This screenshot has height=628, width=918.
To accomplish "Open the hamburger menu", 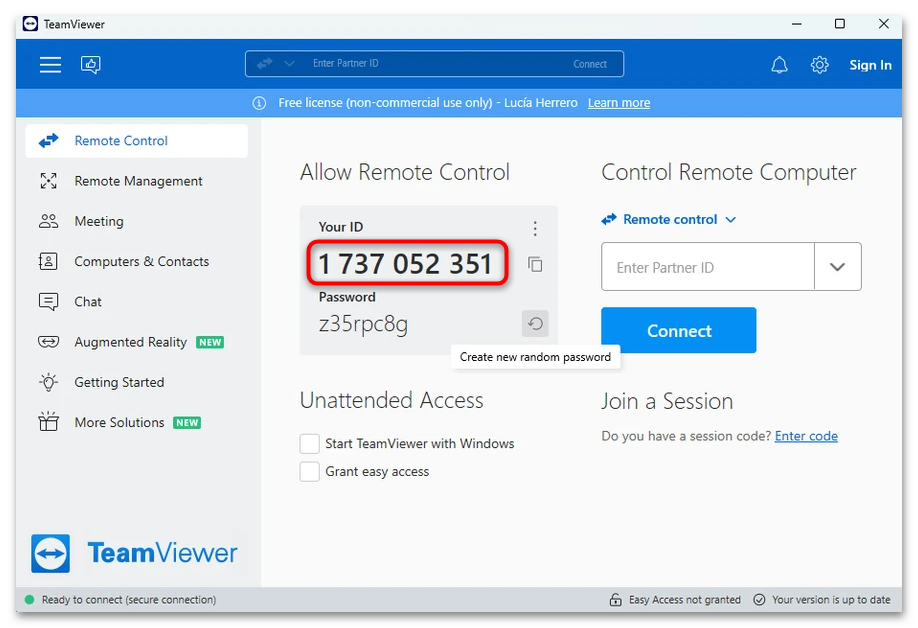I will pyautogui.click(x=50, y=64).
